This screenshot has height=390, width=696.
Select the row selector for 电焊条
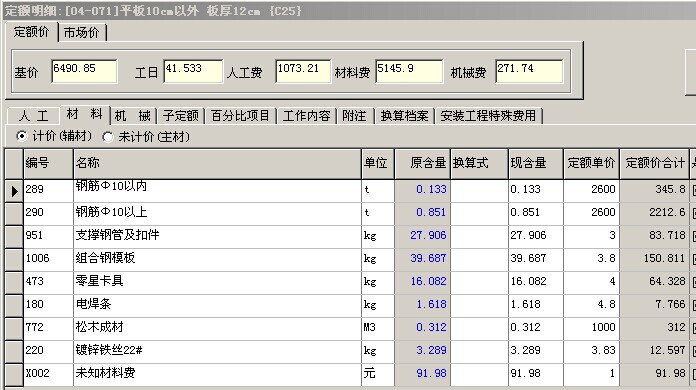(x=14, y=307)
